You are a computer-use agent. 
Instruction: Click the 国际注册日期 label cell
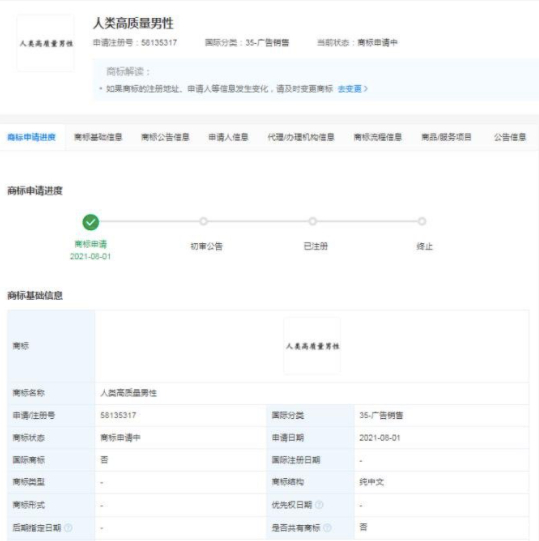point(311,460)
